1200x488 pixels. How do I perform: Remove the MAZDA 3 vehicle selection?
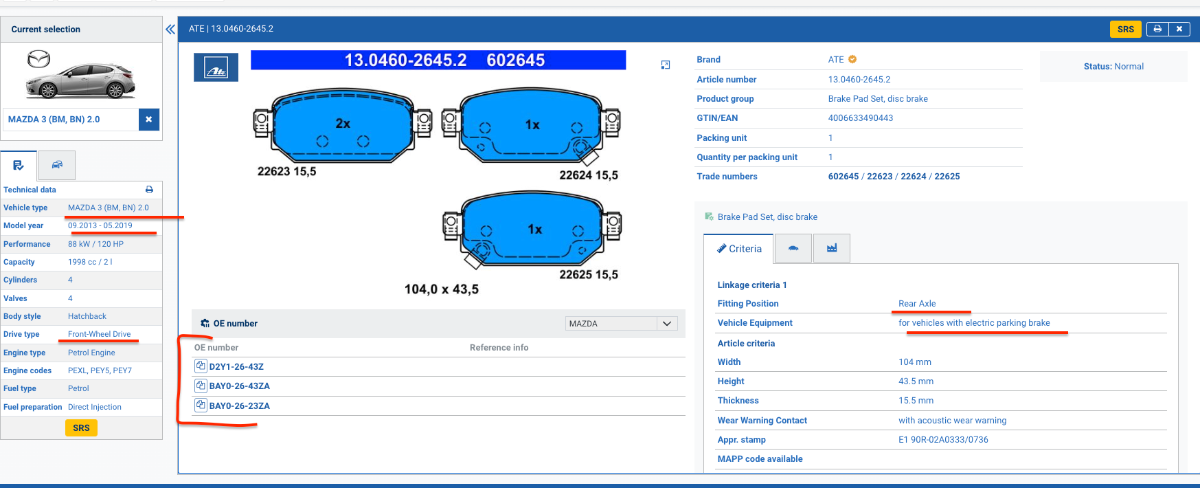tap(149, 120)
